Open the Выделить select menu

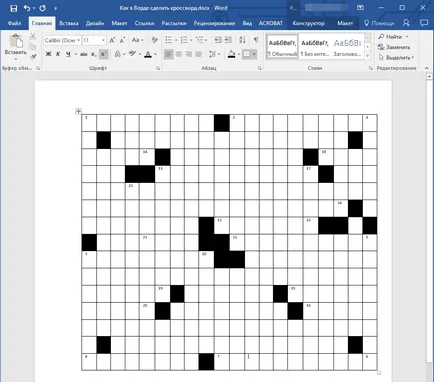click(x=396, y=57)
